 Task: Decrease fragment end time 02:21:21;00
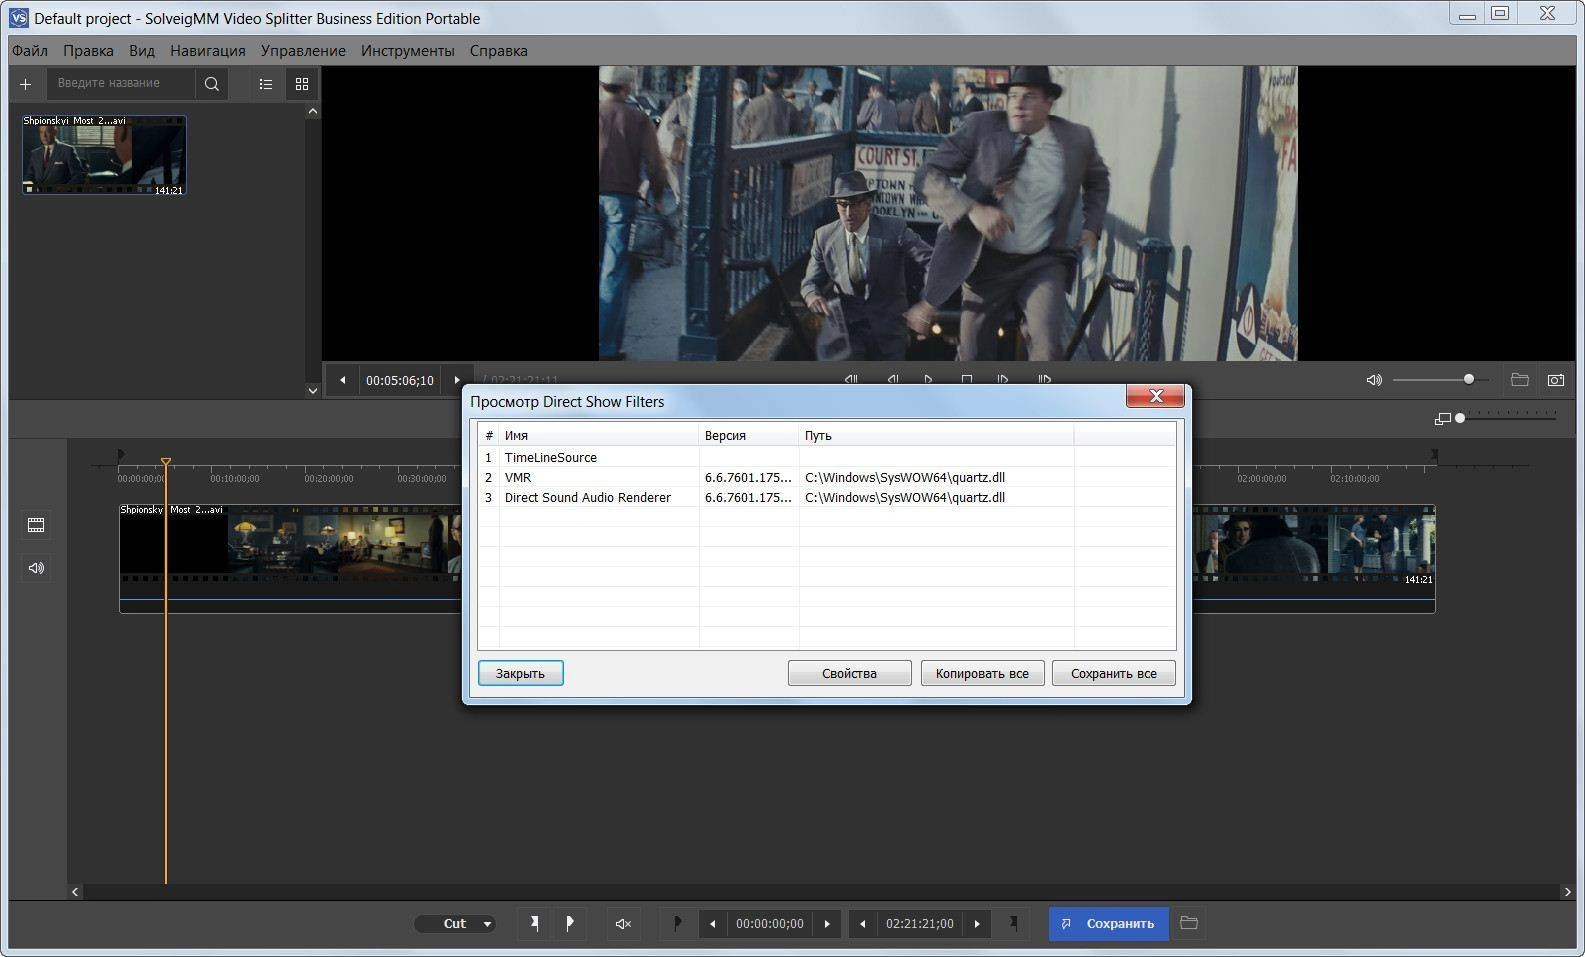click(x=863, y=923)
